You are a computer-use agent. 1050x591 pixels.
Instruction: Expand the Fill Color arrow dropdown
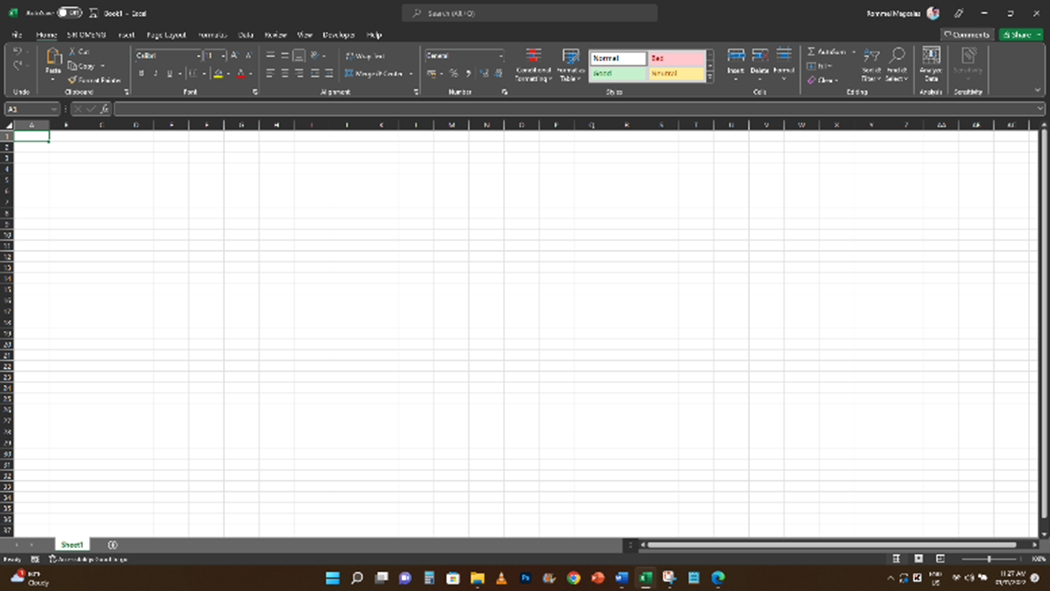click(x=228, y=74)
